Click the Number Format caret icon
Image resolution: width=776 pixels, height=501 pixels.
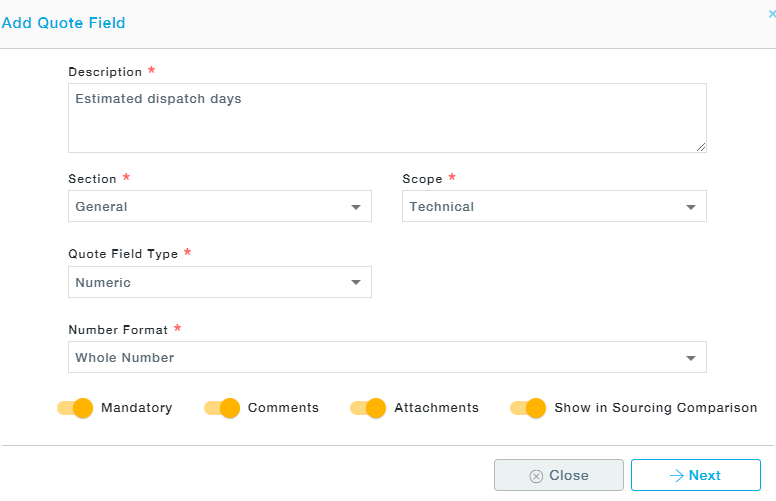tap(691, 358)
